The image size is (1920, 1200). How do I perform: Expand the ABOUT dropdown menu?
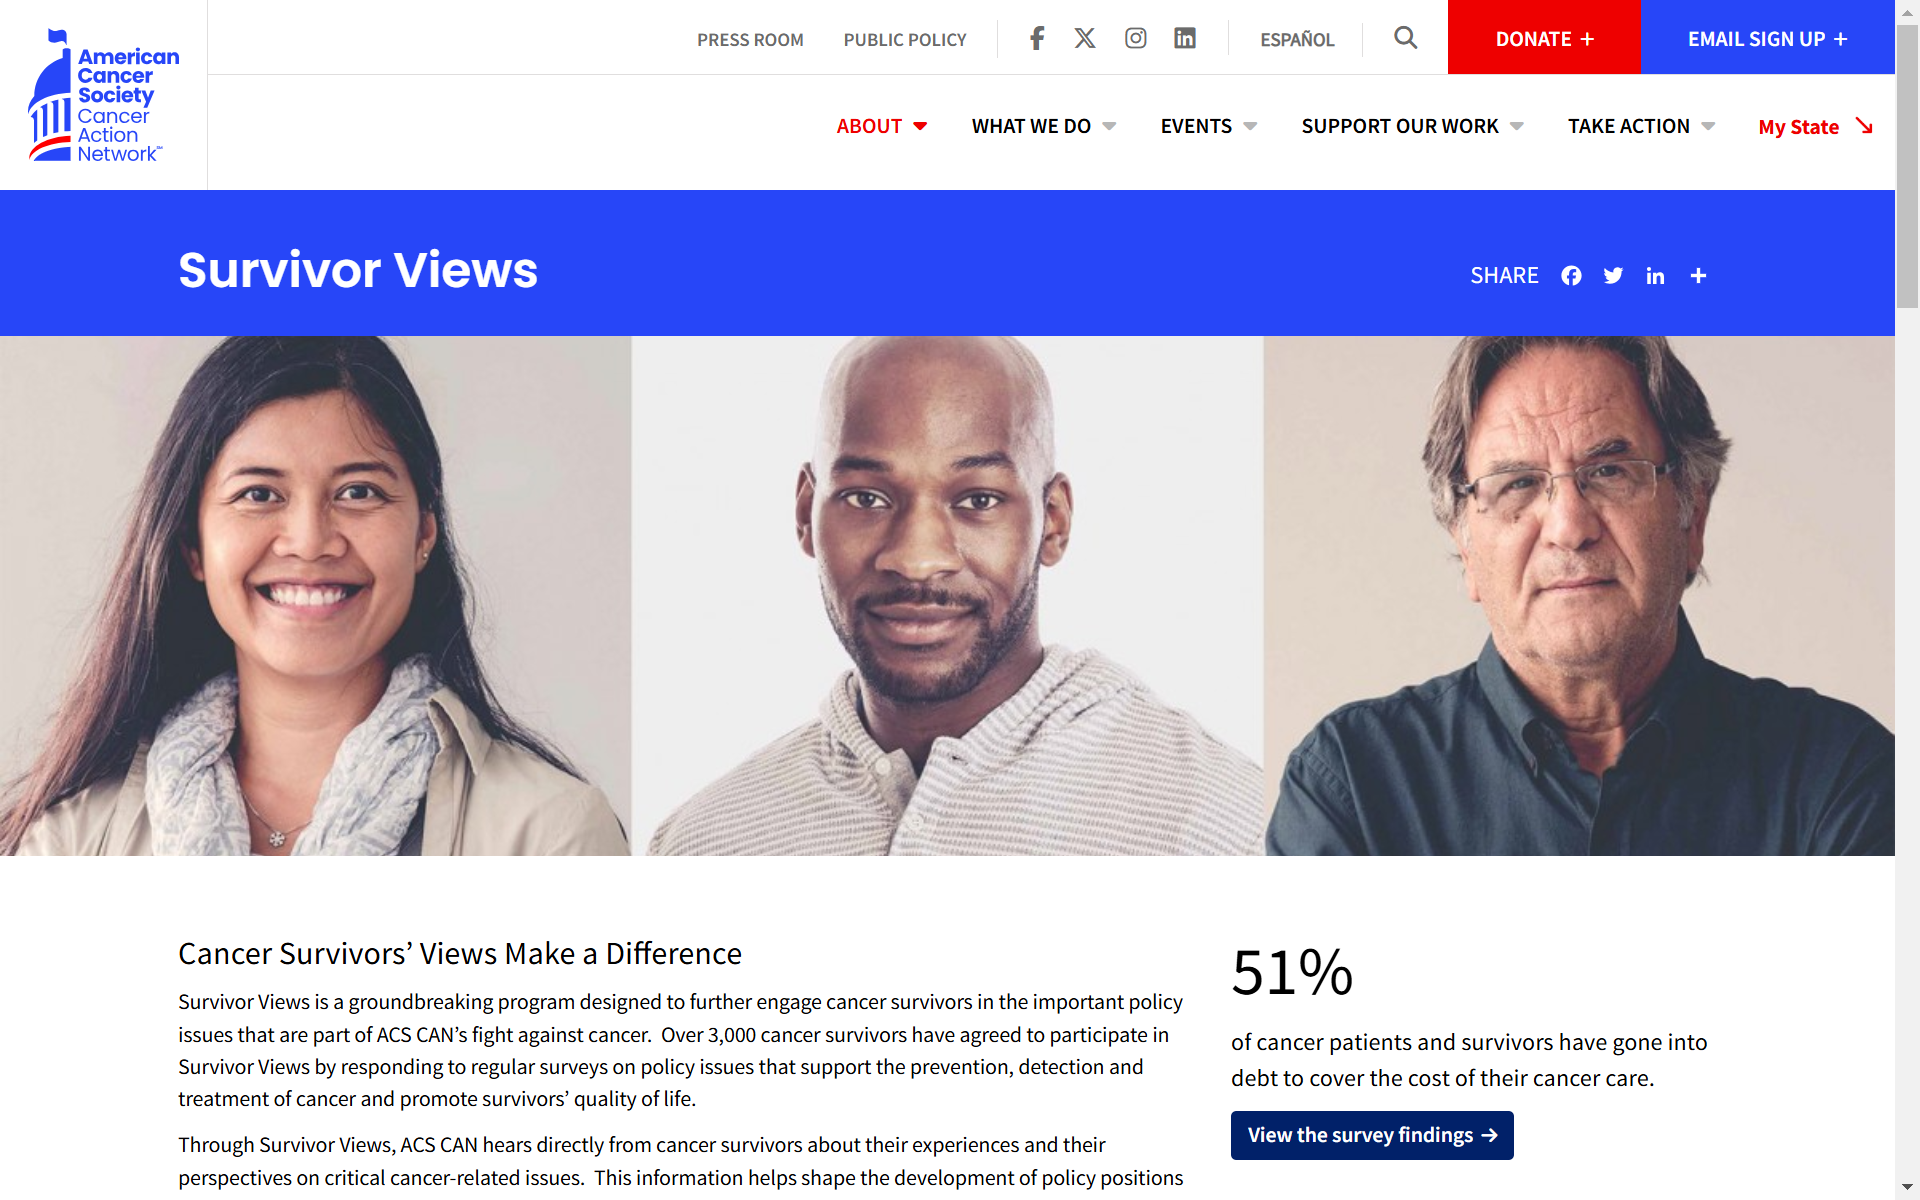(x=882, y=126)
